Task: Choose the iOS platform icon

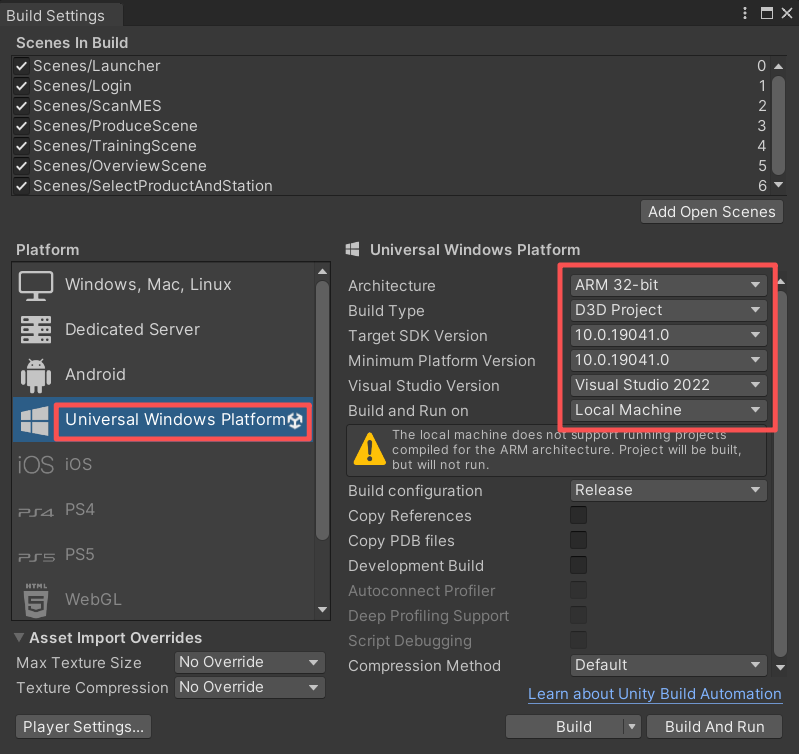Action: (36, 465)
